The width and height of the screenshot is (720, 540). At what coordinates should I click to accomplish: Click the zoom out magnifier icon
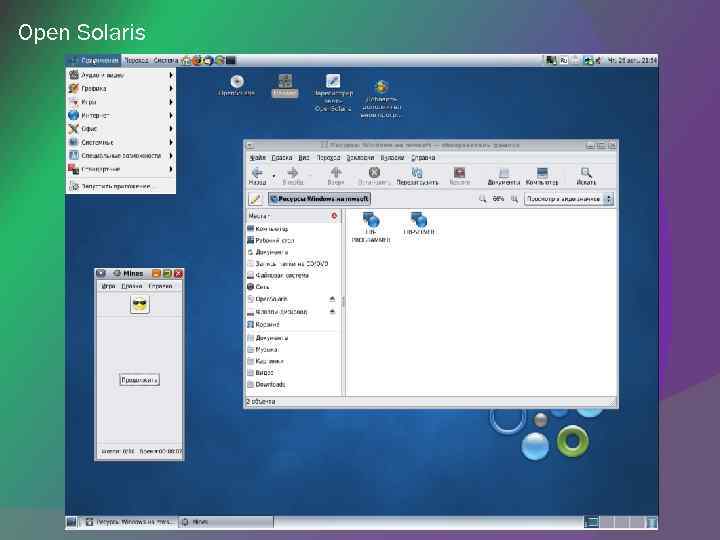(482, 199)
